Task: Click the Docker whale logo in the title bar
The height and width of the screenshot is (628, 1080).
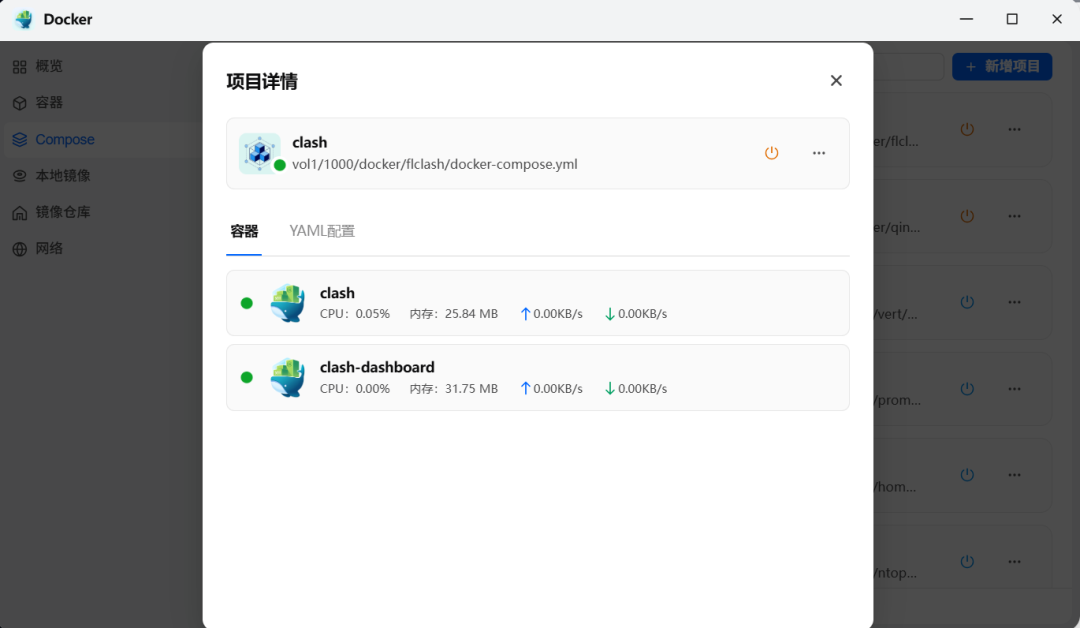Action: [x=22, y=18]
